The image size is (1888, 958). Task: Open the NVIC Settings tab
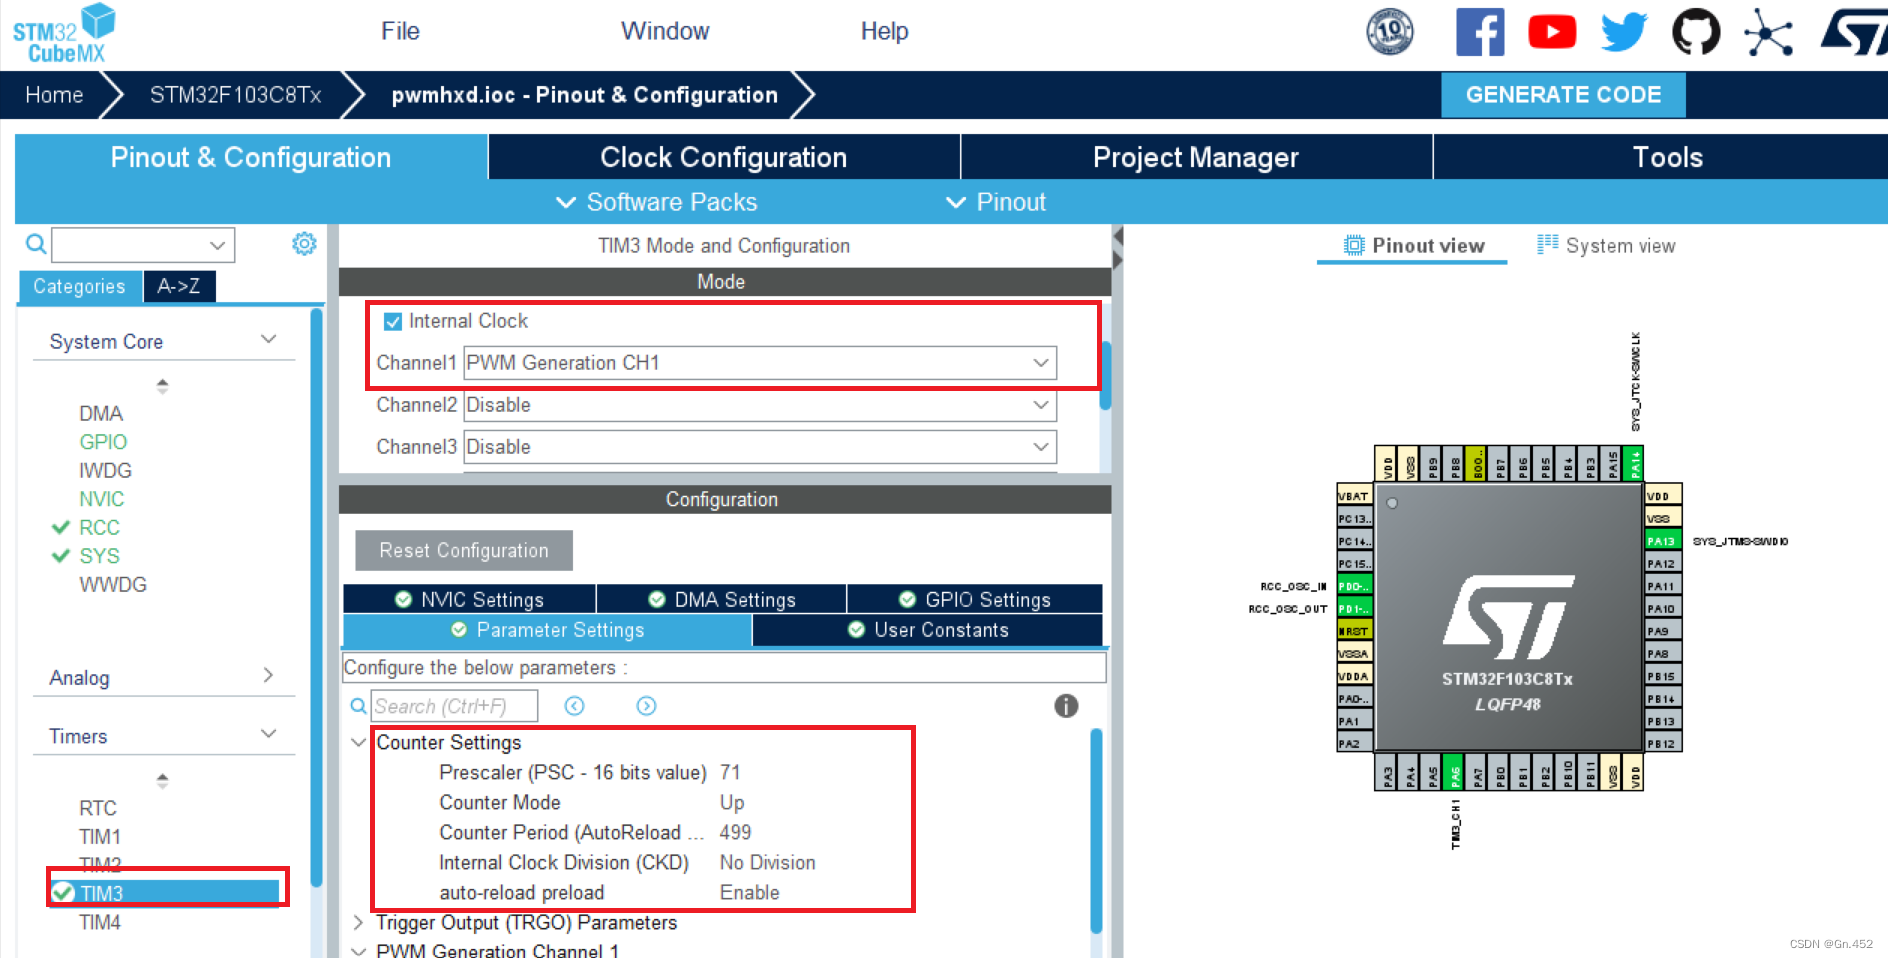[x=469, y=599]
